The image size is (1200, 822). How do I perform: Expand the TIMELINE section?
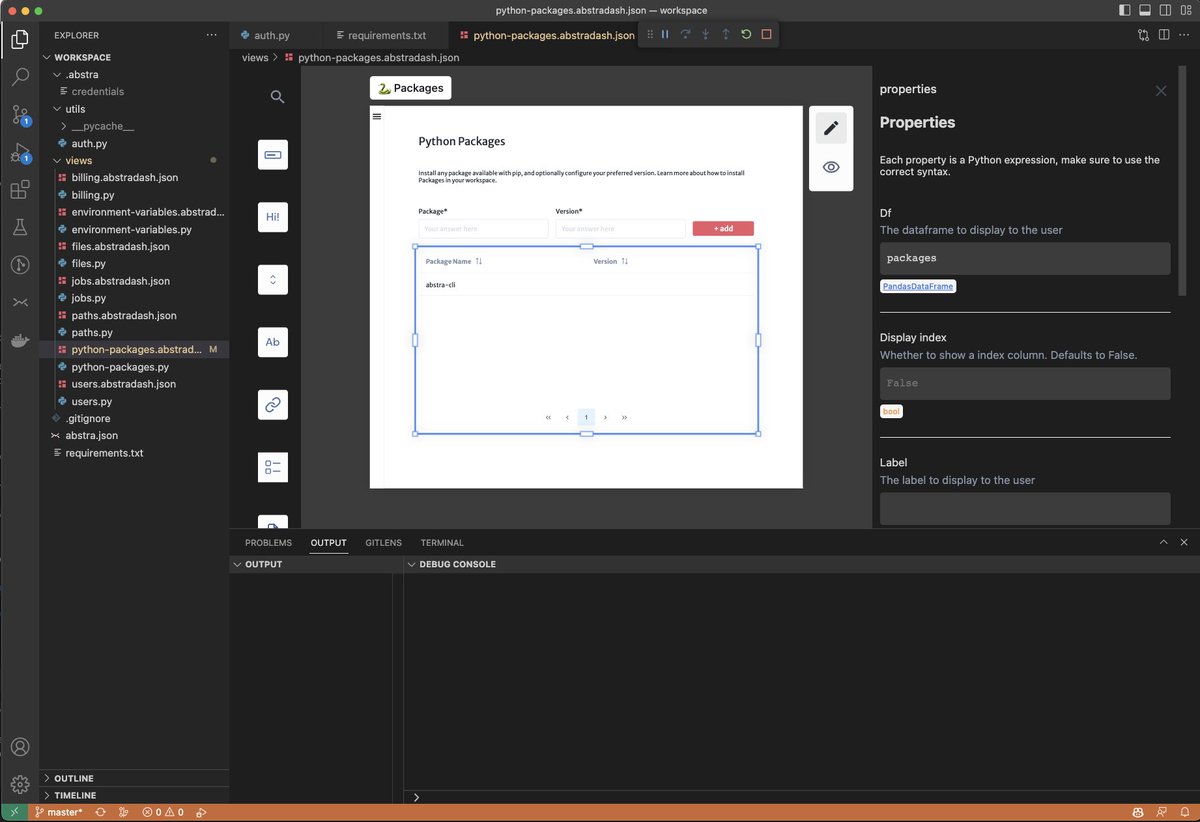point(134,795)
